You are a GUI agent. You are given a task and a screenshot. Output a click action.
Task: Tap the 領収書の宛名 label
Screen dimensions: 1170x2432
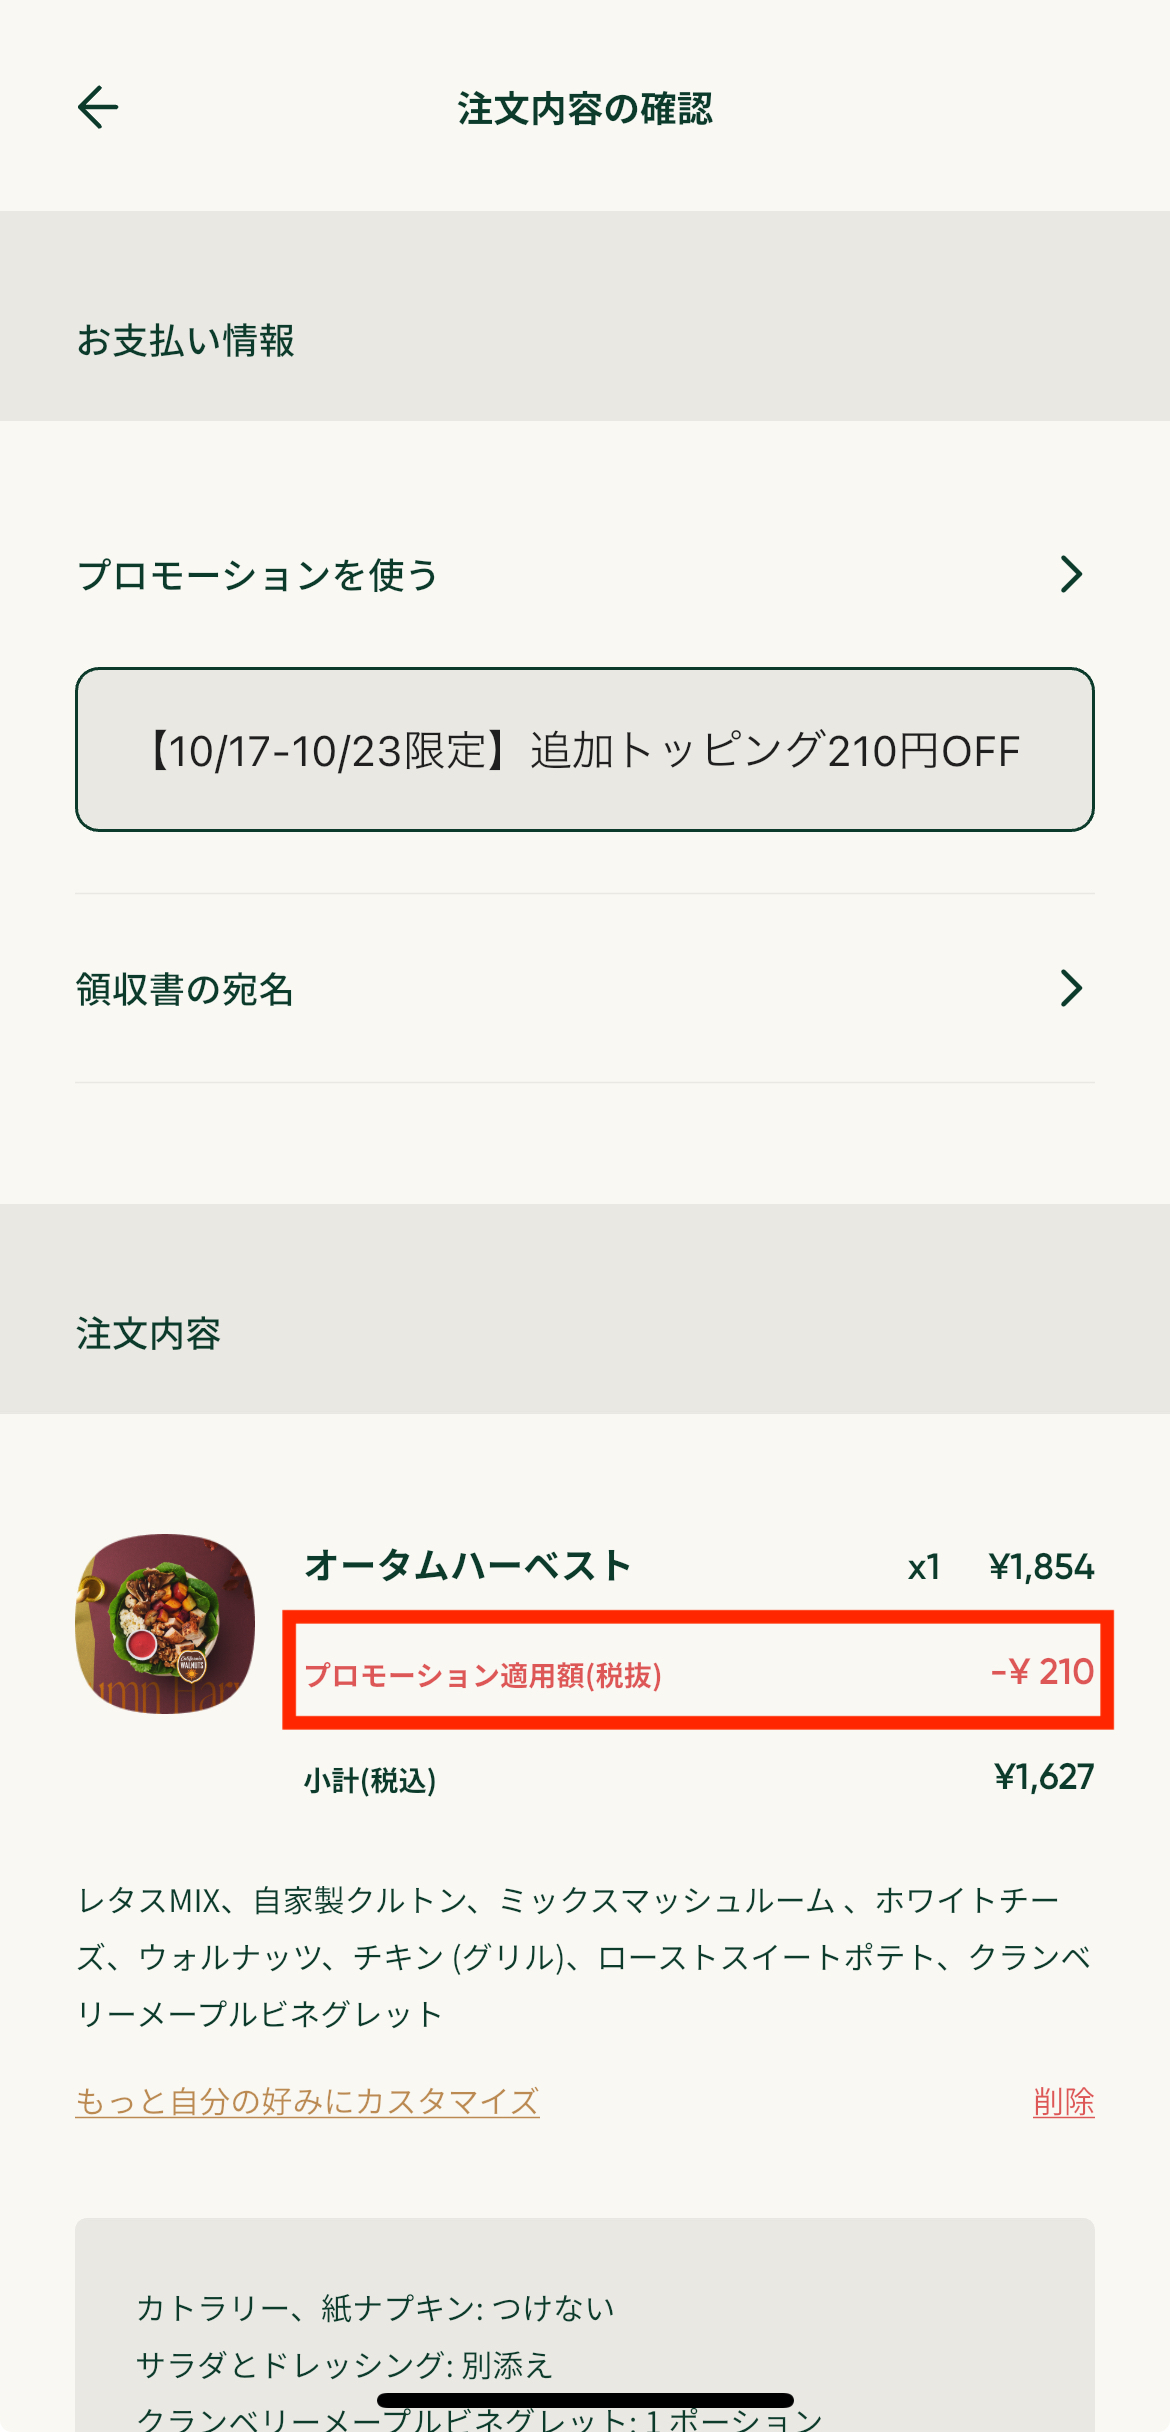pos(185,989)
